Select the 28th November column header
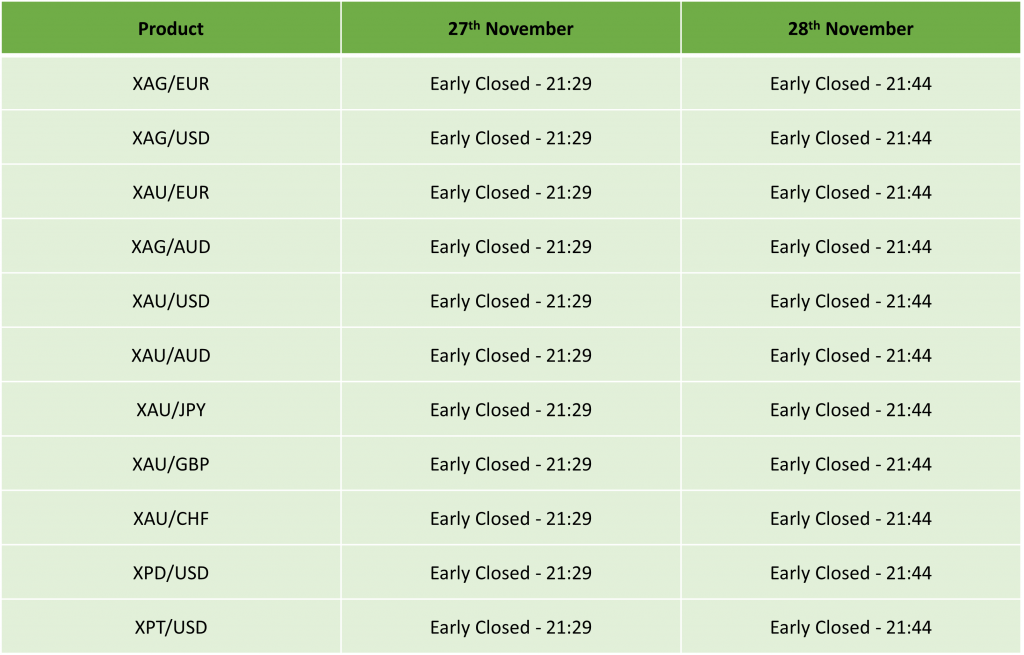The width and height of the screenshot is (1024, 655). click(851, 28)
